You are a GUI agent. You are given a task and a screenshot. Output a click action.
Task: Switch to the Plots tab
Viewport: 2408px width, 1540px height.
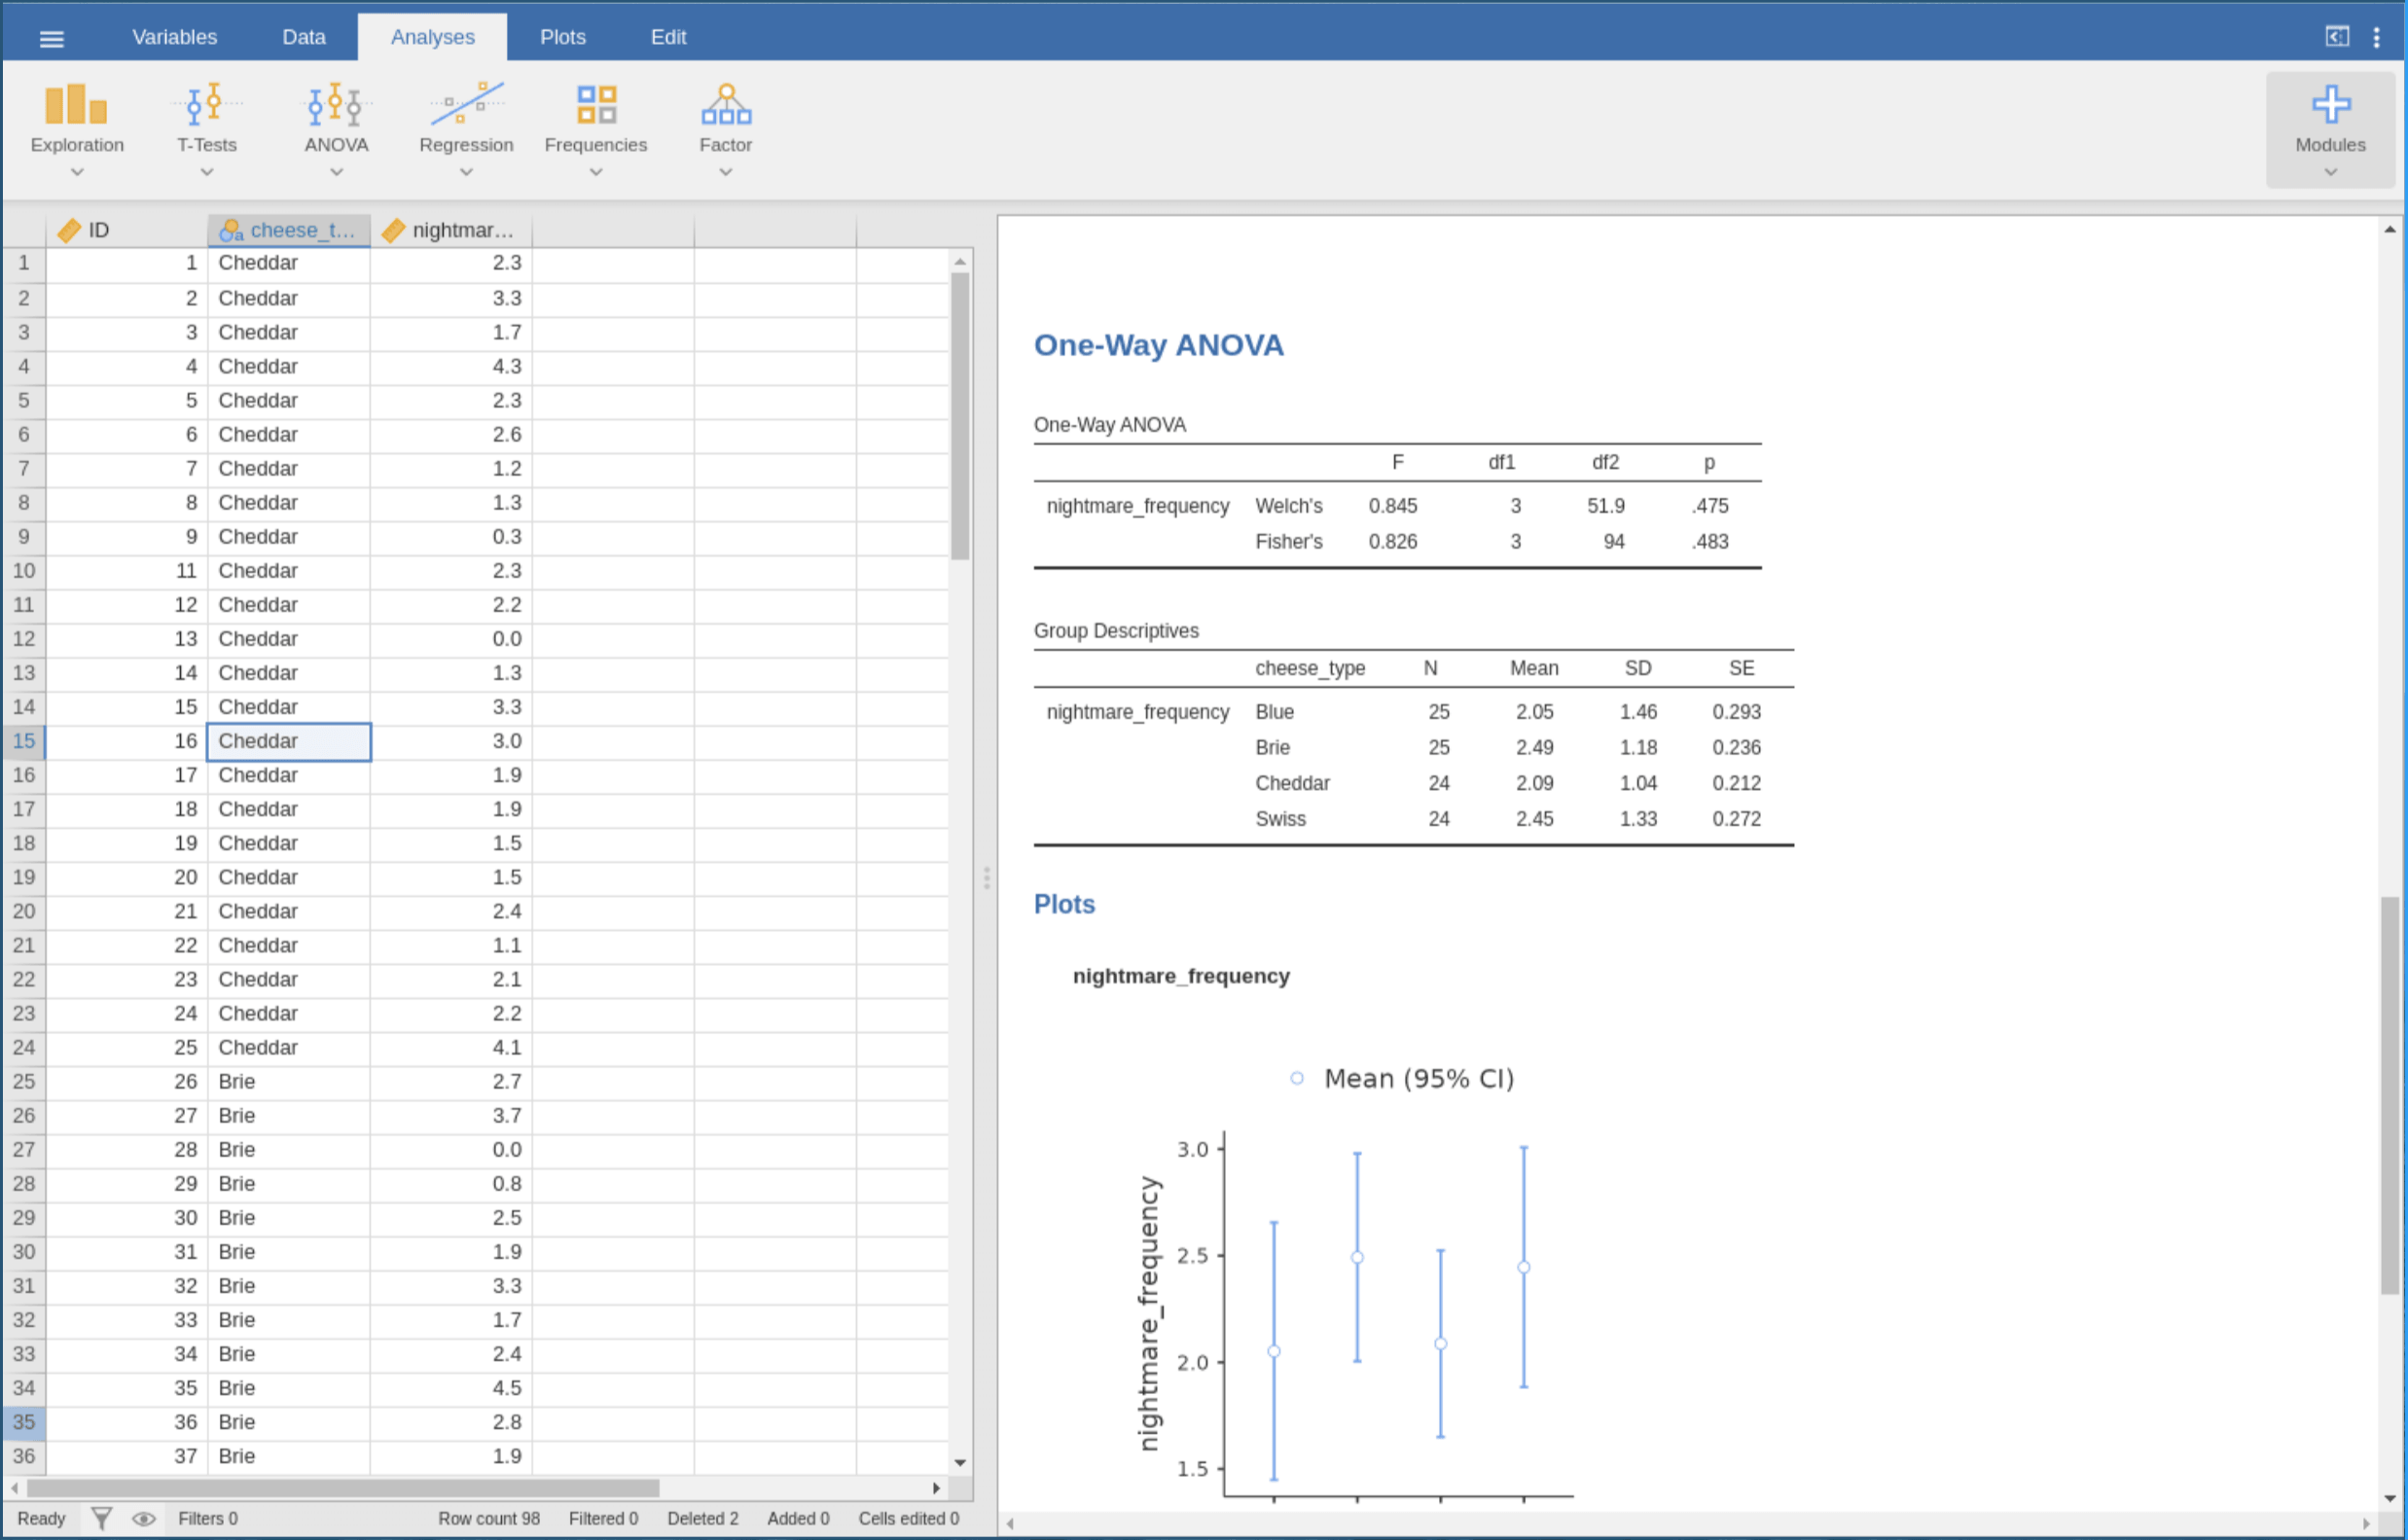[561, 37]
